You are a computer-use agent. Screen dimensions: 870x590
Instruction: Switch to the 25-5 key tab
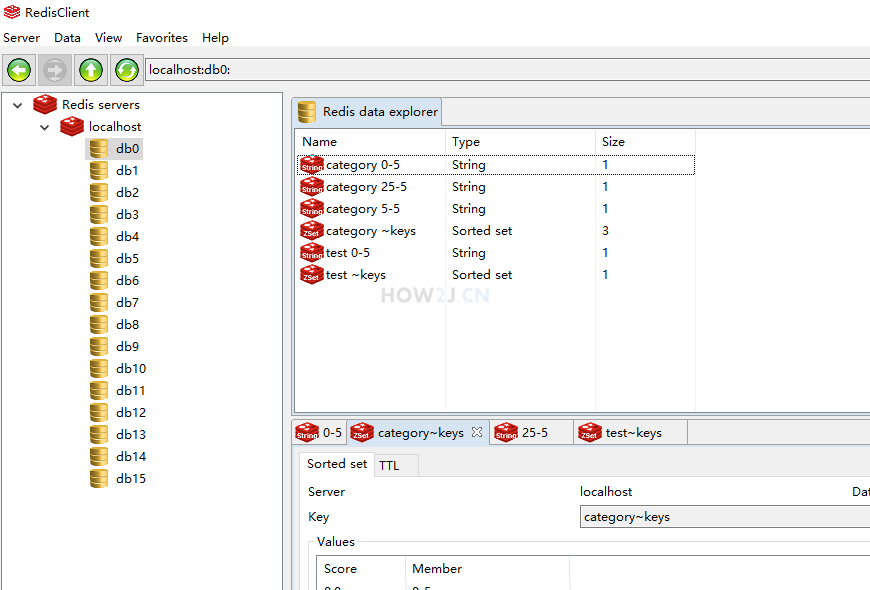point(532,432)
